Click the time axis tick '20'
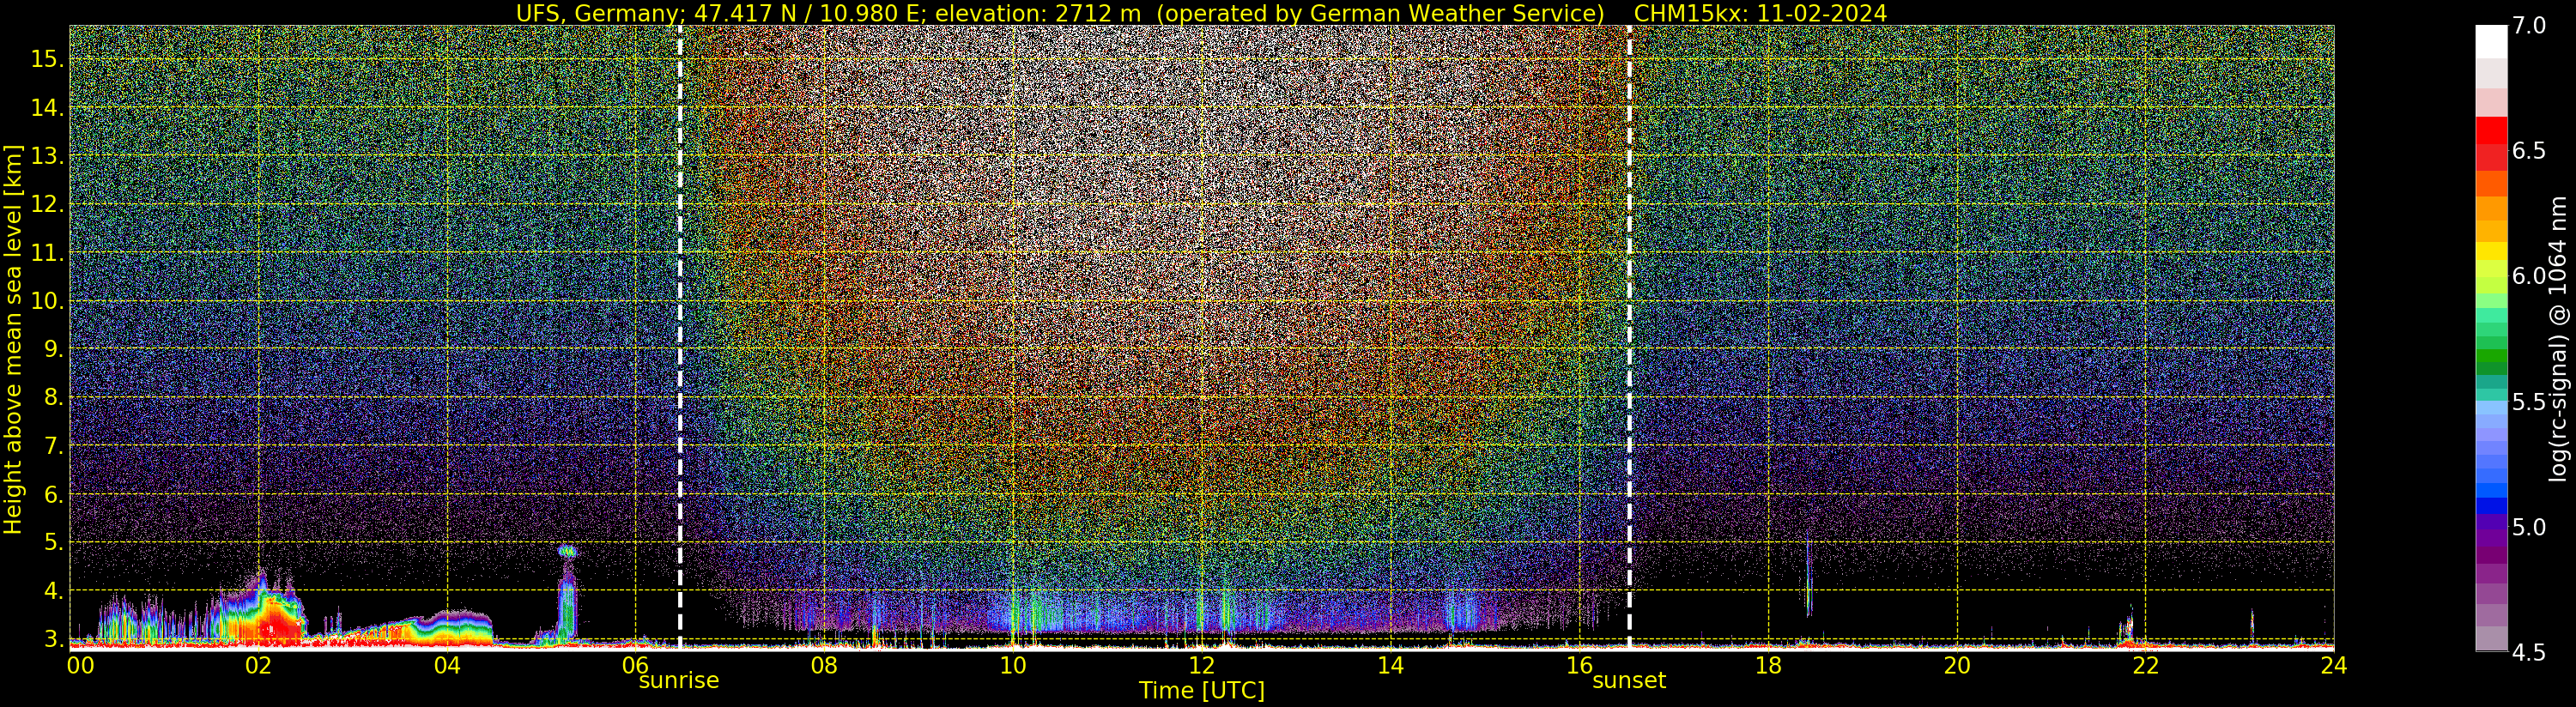This screenshot has width=2576, height=707. (x=1957, y=666)
